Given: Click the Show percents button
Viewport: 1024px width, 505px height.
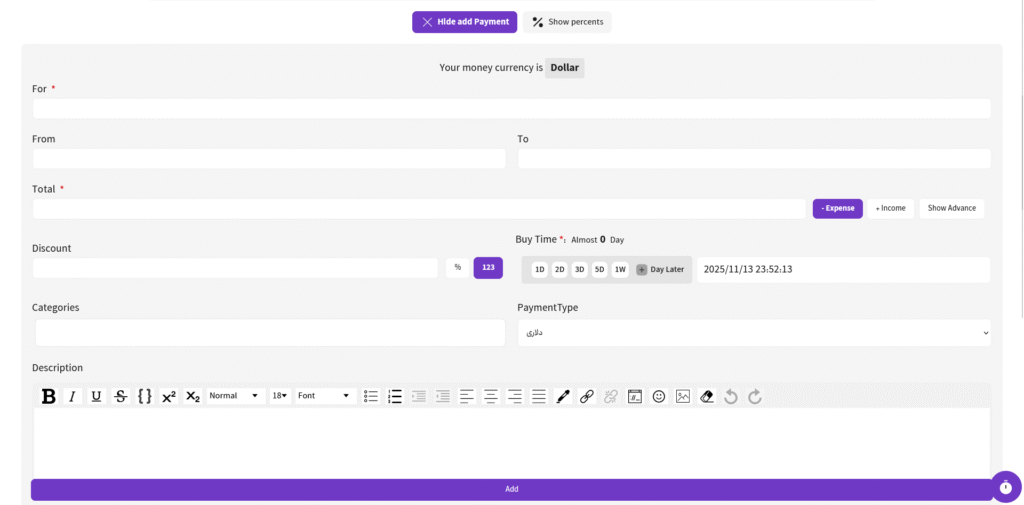Looking at the screenshot, I should tap(567, 22).
